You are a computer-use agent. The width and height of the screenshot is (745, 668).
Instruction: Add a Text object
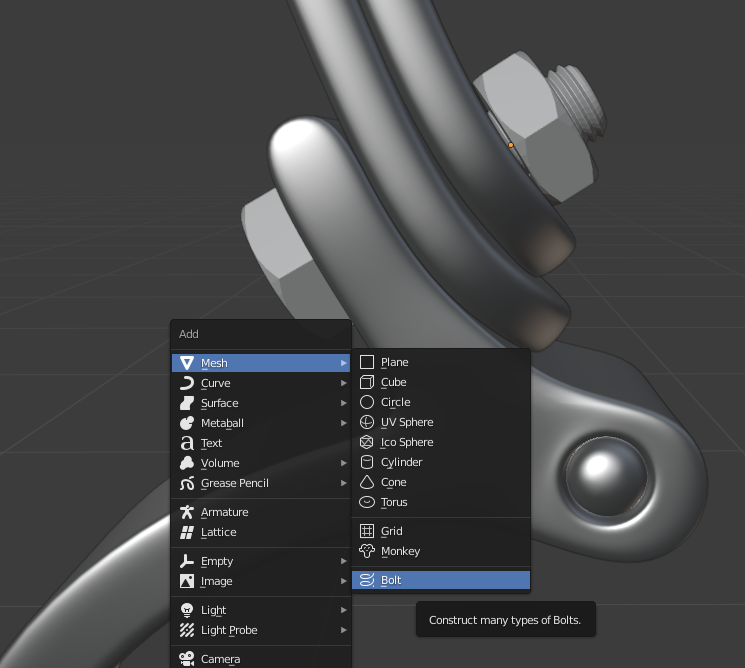click(261, 443)
